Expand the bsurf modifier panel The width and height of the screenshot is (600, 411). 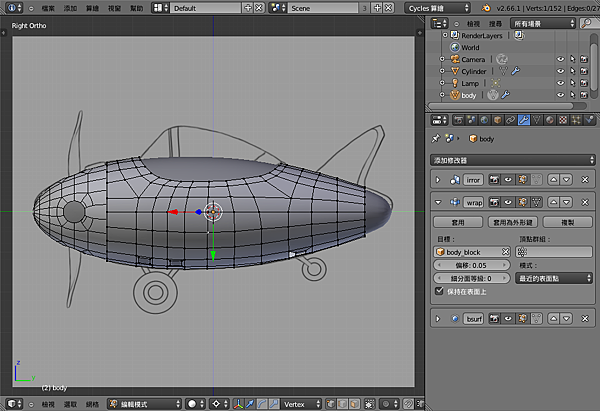438,318
